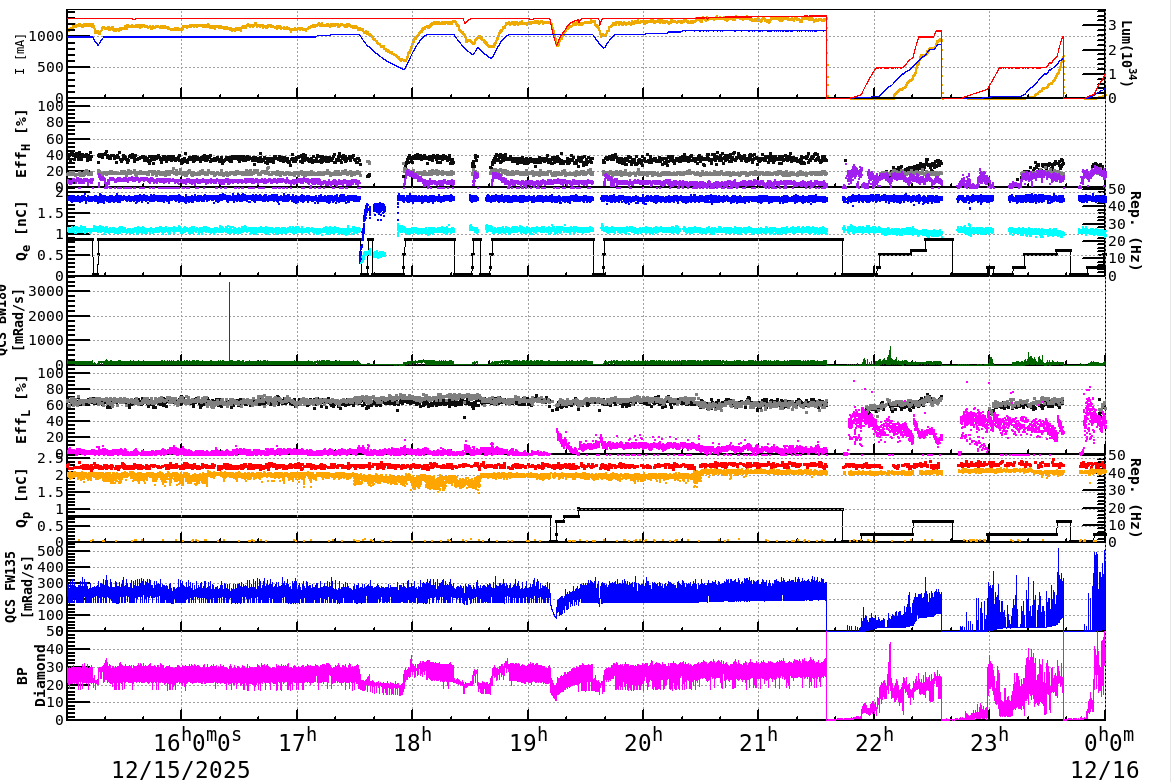Click the '2000' tick in QCS BW180 panel
Image resolution: width=1172 pixels, height=782 pixels.
pos(46,315)
